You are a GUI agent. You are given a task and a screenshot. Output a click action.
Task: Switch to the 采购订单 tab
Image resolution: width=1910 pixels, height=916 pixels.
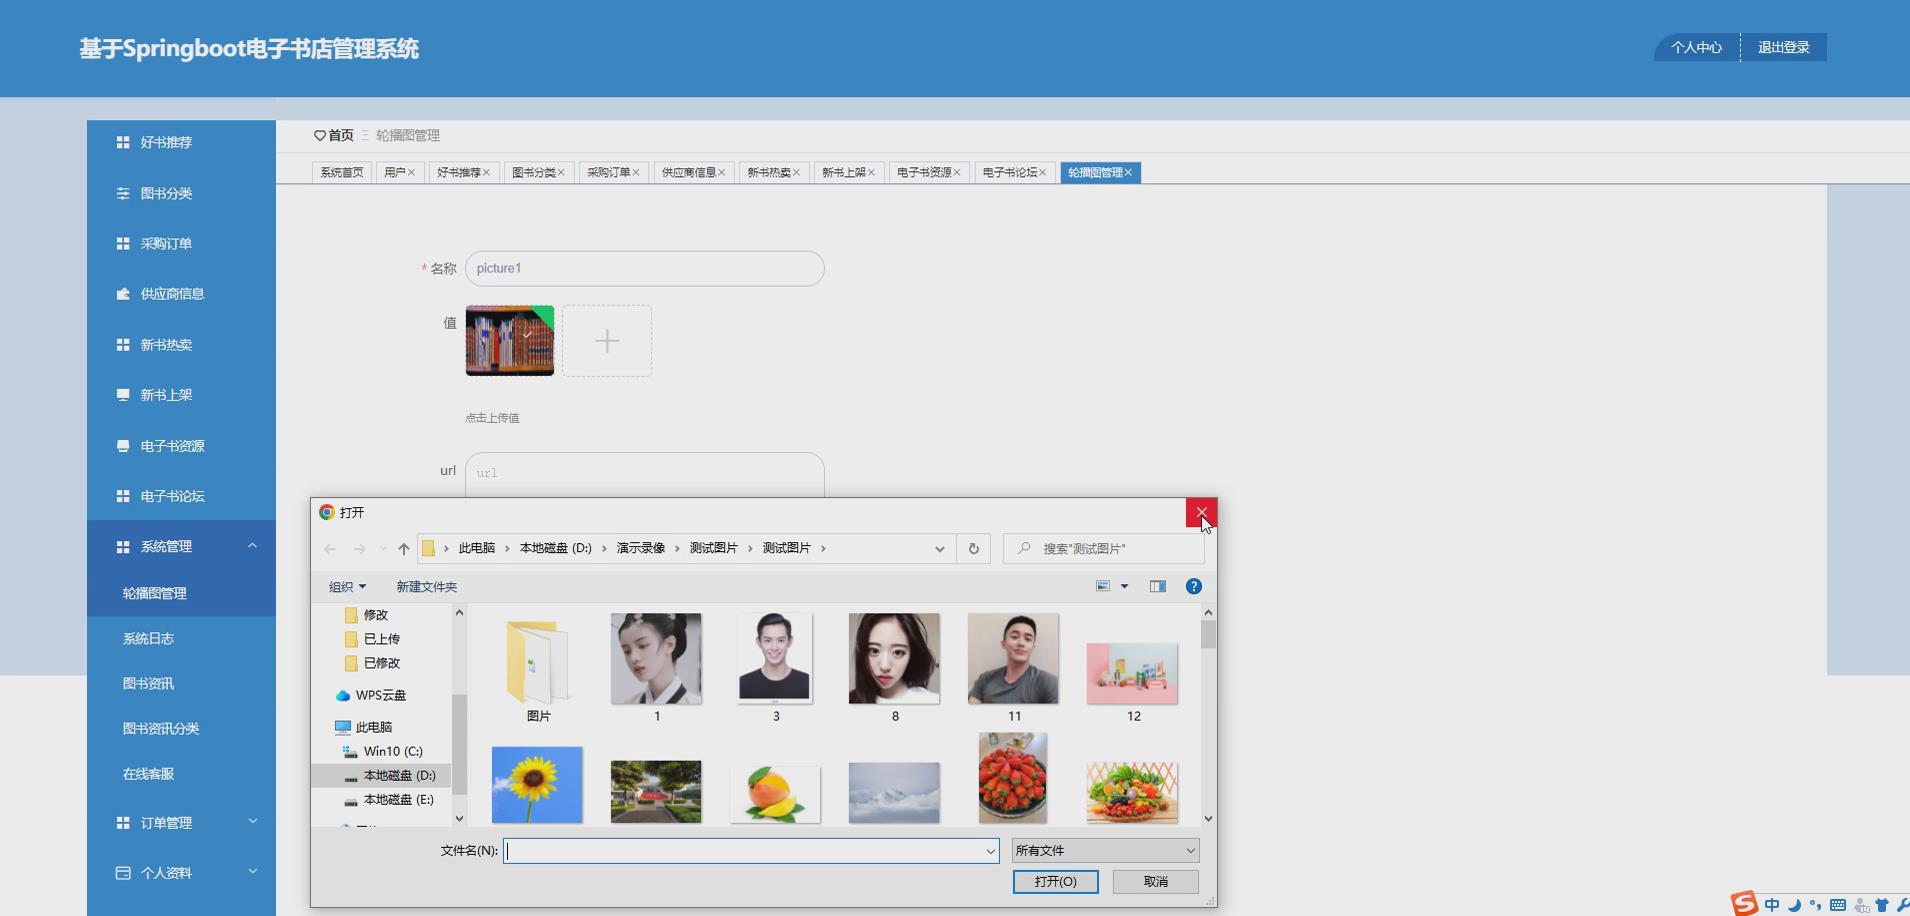click(608, 173)
